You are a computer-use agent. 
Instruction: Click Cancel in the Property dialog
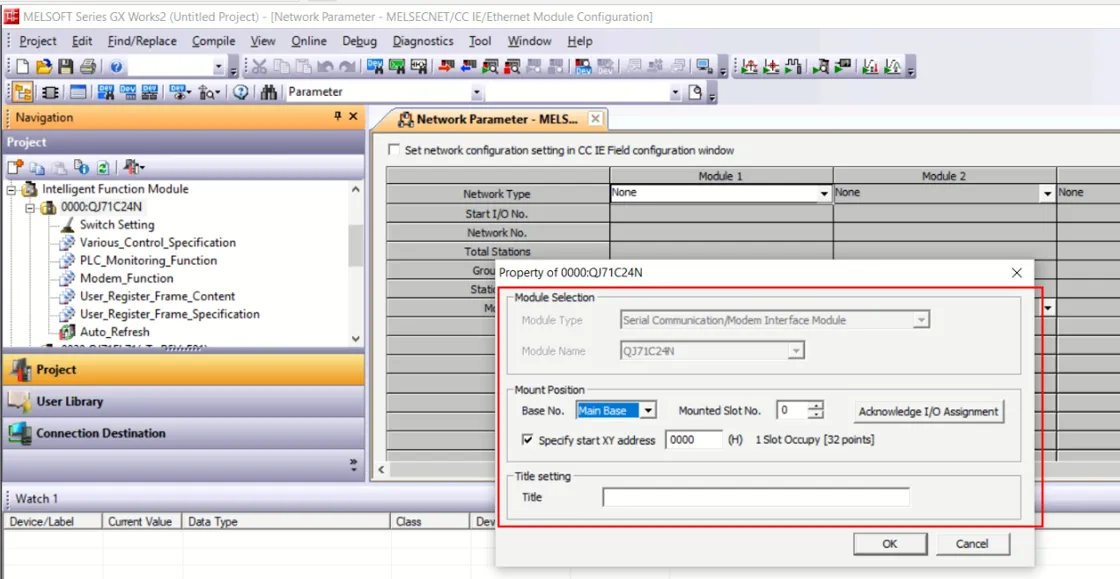click(972, 543)
